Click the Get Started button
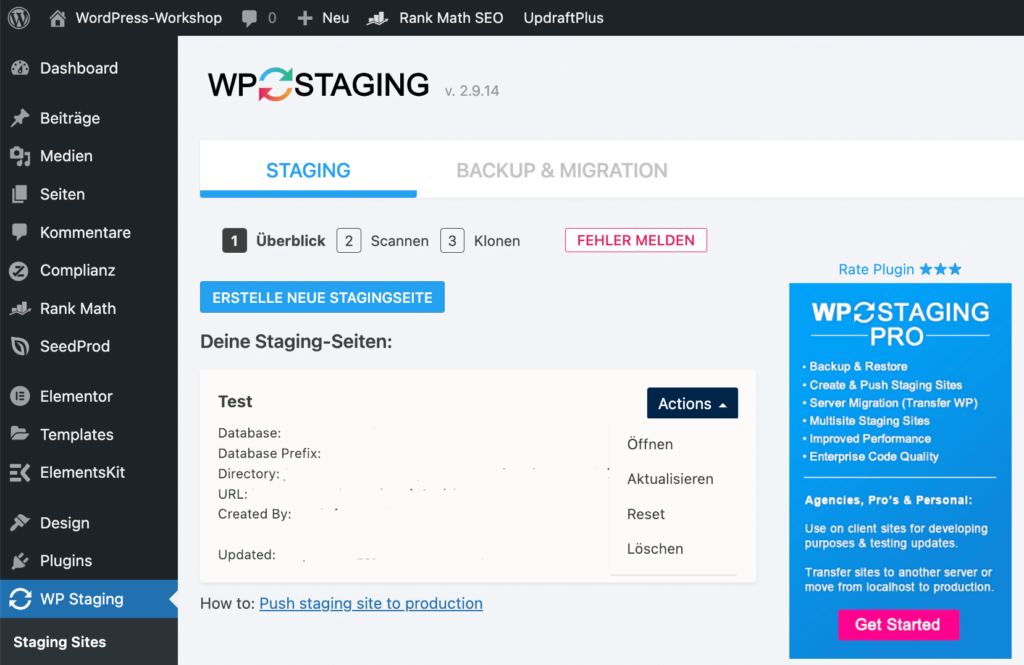 point(898,624)
